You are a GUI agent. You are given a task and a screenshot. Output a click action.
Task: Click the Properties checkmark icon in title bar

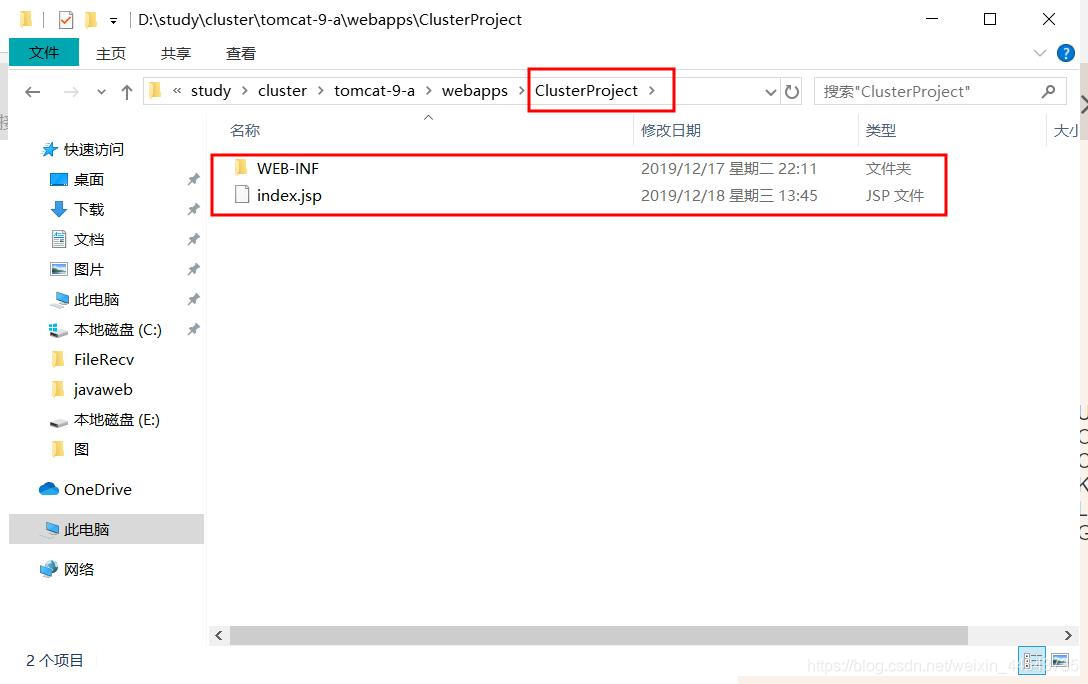click(66, 20)
